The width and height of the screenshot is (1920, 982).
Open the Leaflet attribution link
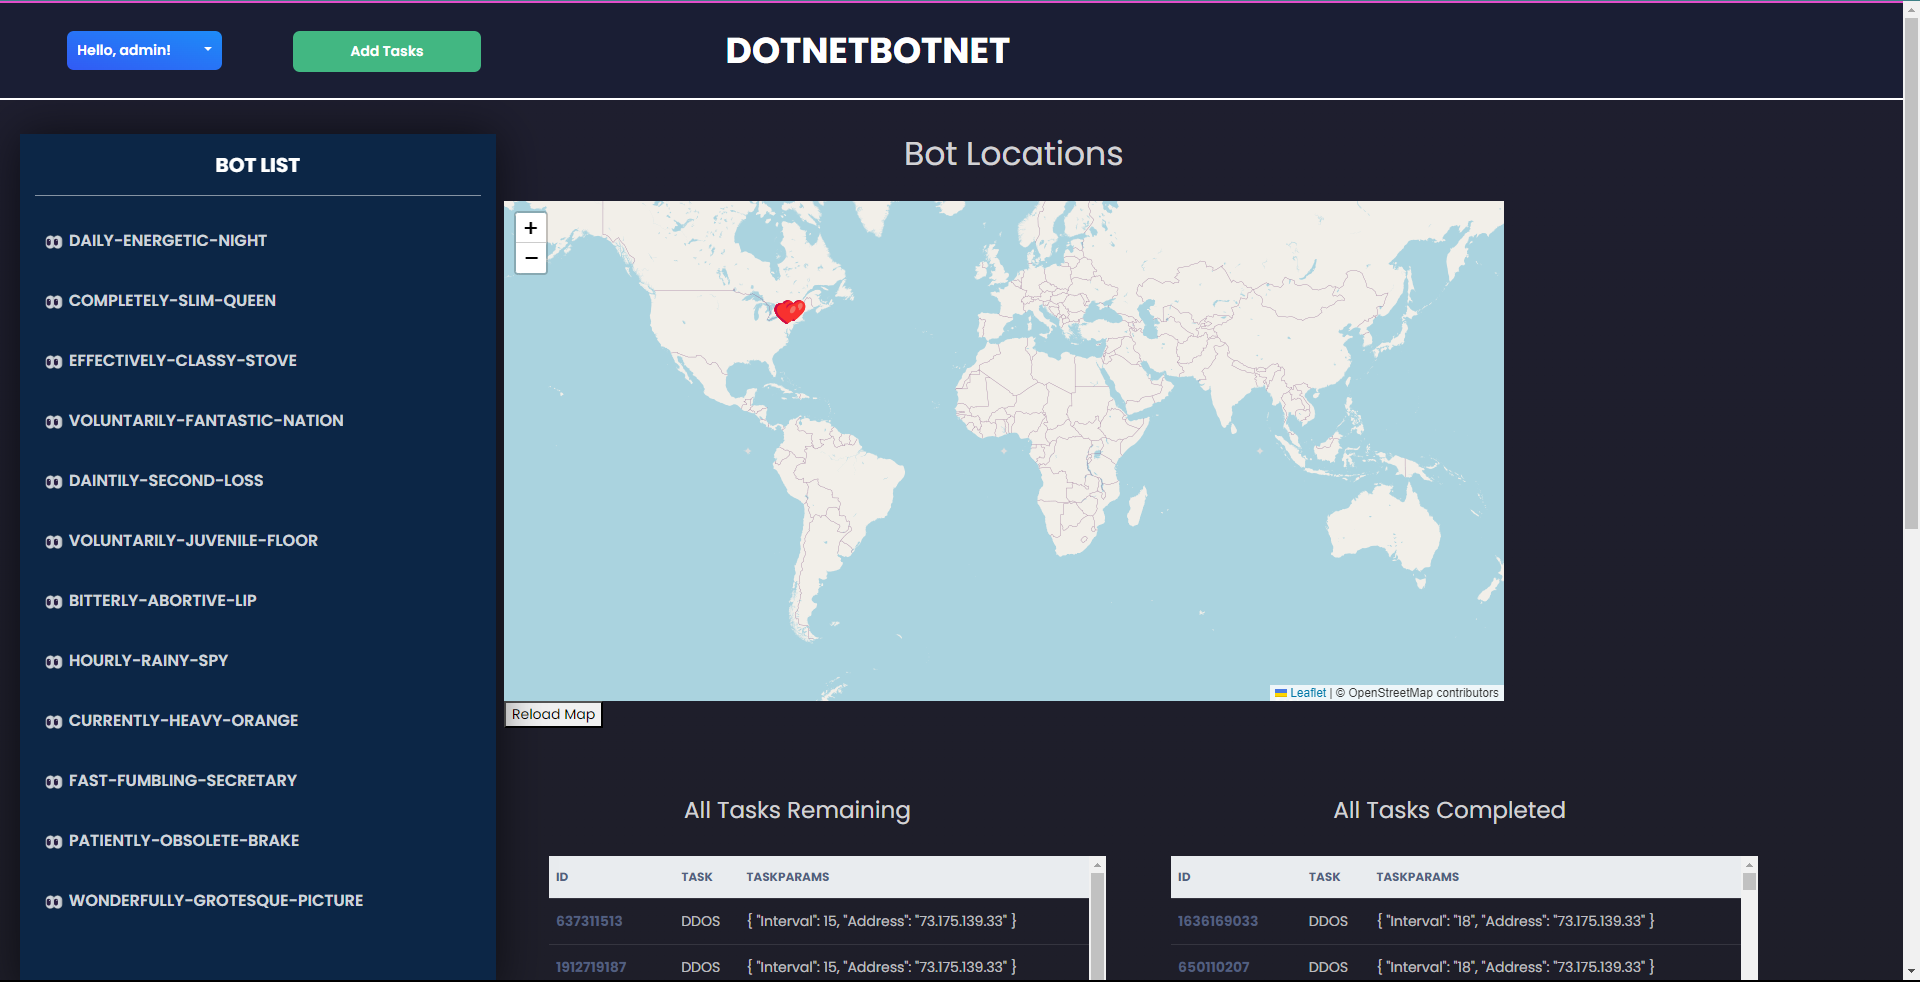pos(1307,693)
